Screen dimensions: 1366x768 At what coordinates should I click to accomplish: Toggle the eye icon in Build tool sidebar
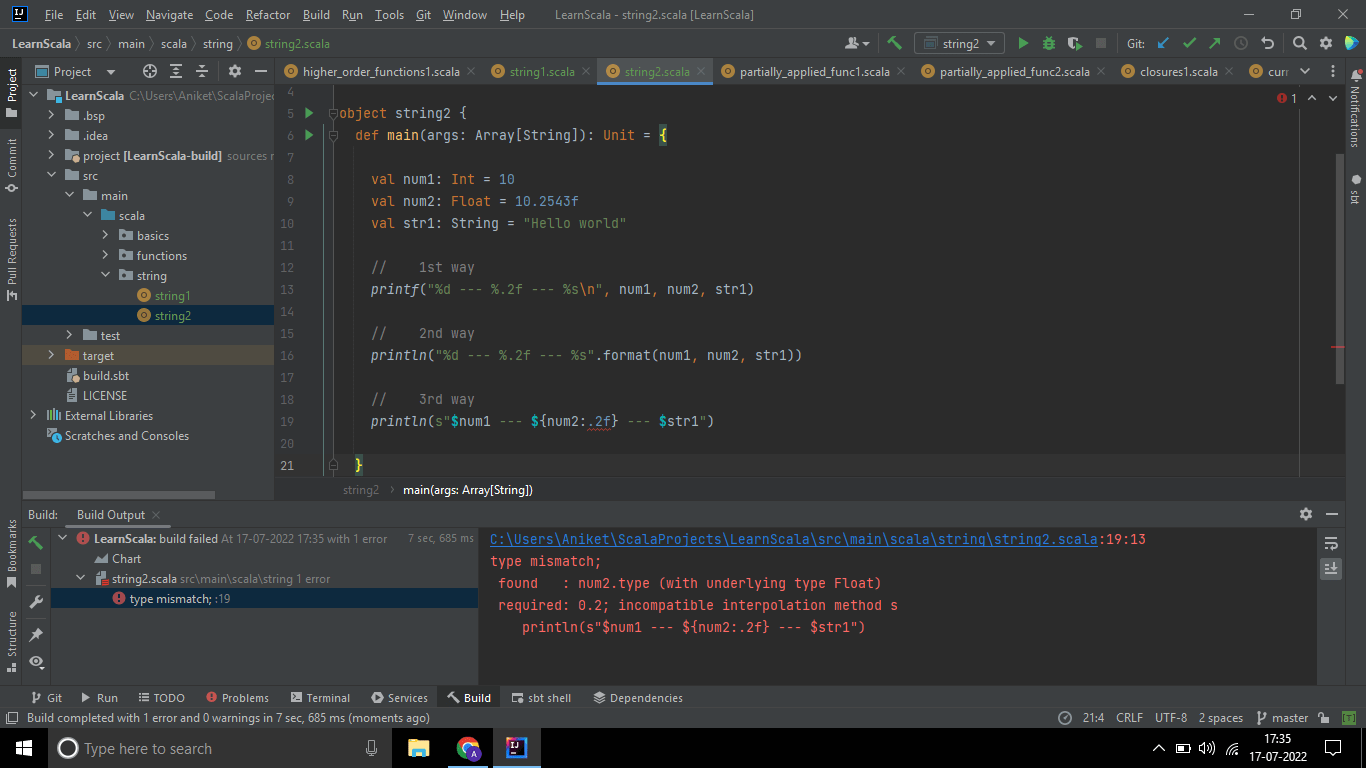(36, 661)
